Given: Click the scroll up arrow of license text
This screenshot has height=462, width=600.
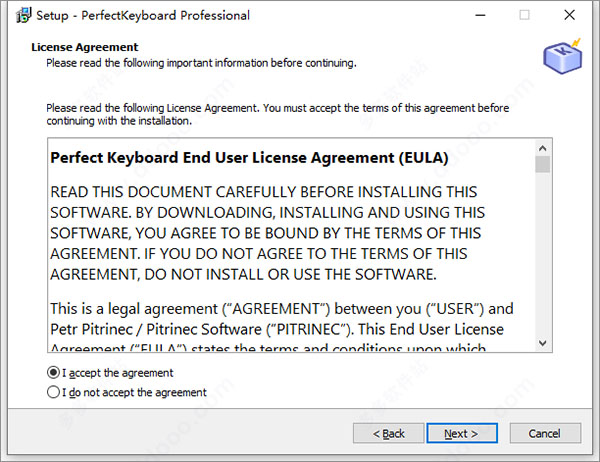Looking at the screenshot, I should click(543, 148).
